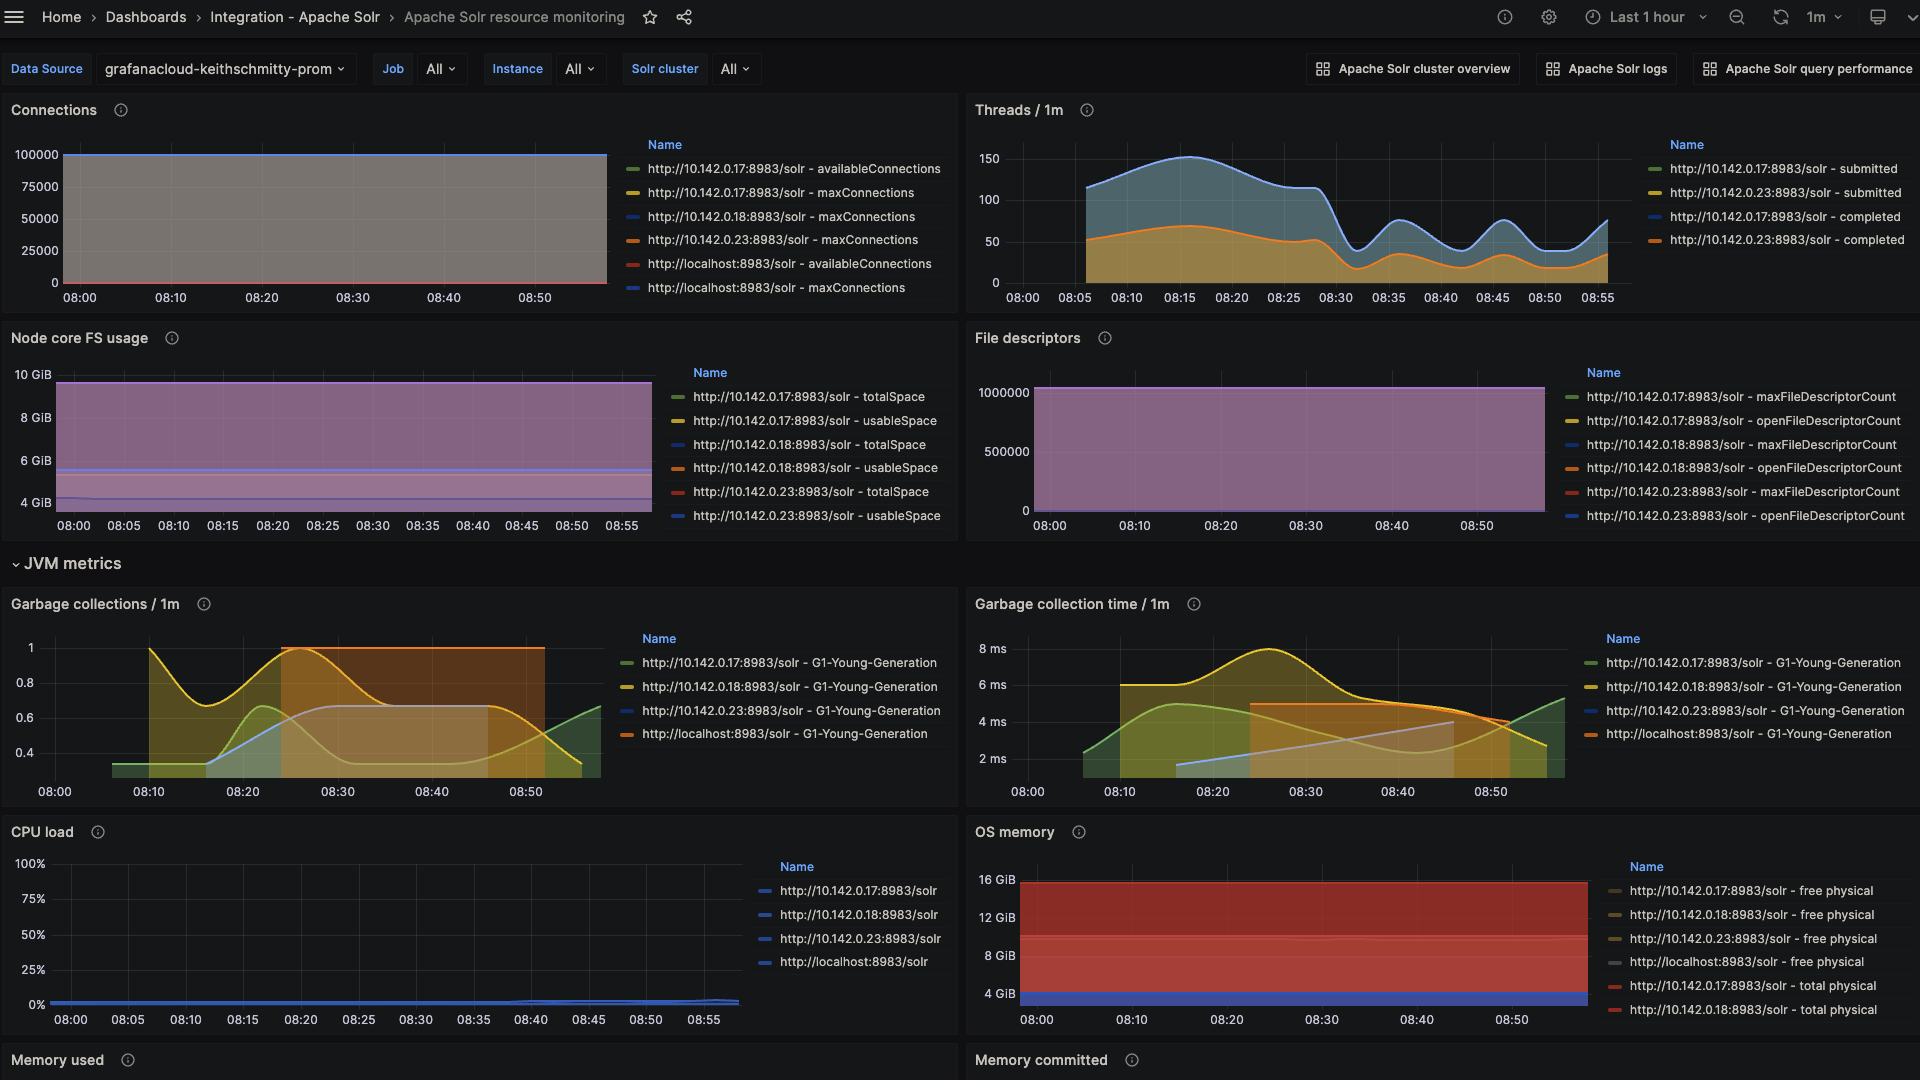This screenshot has width=1920, height=1080.
Task: Open the TV view mode icon
Action: point(1878,17)
